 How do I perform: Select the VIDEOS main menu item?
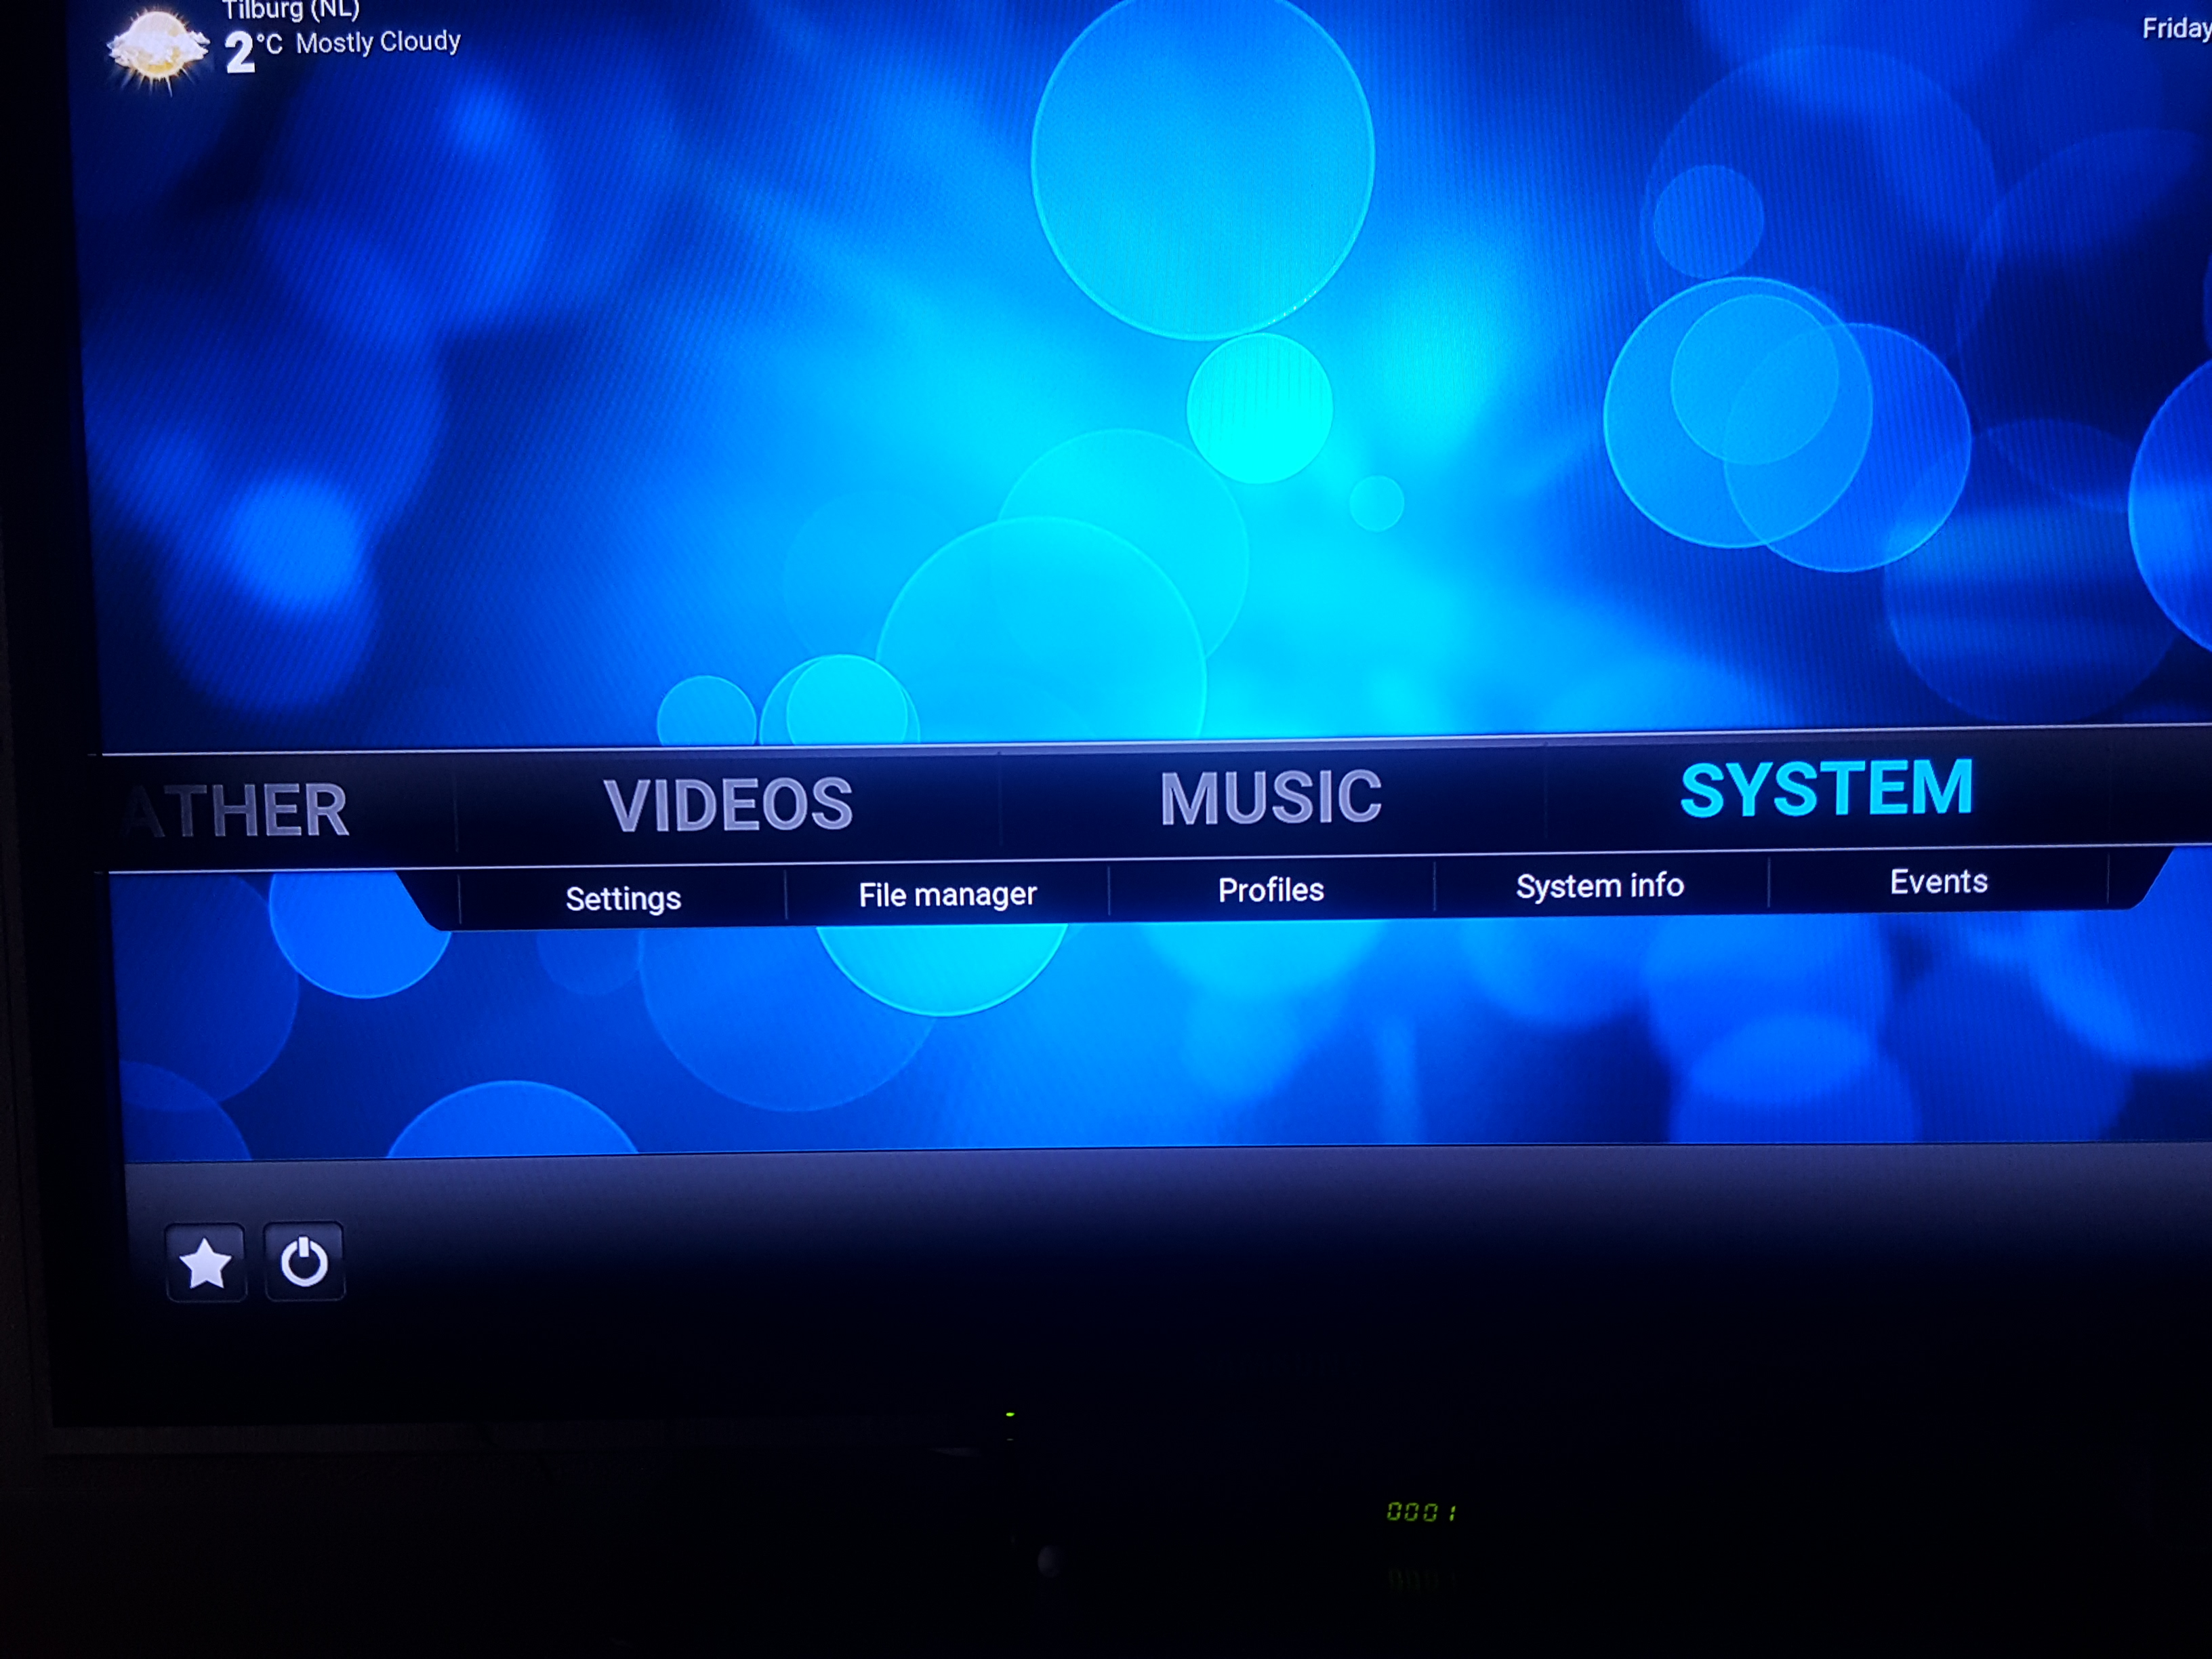click(728, 804)
